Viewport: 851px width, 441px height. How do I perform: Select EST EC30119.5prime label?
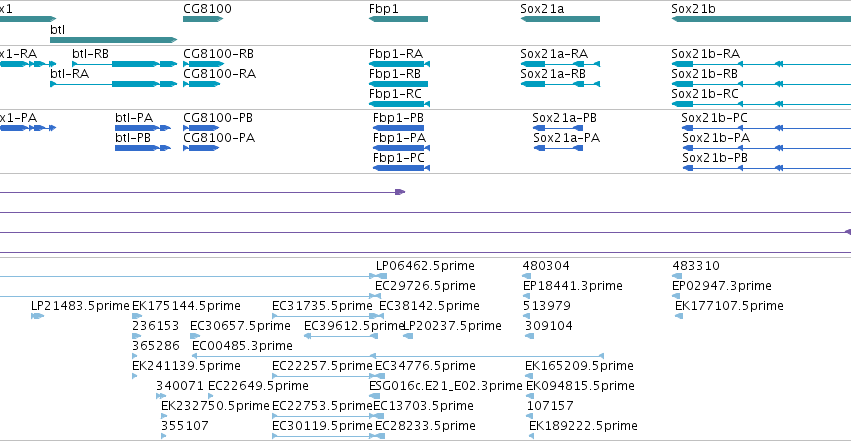[322, 426]
